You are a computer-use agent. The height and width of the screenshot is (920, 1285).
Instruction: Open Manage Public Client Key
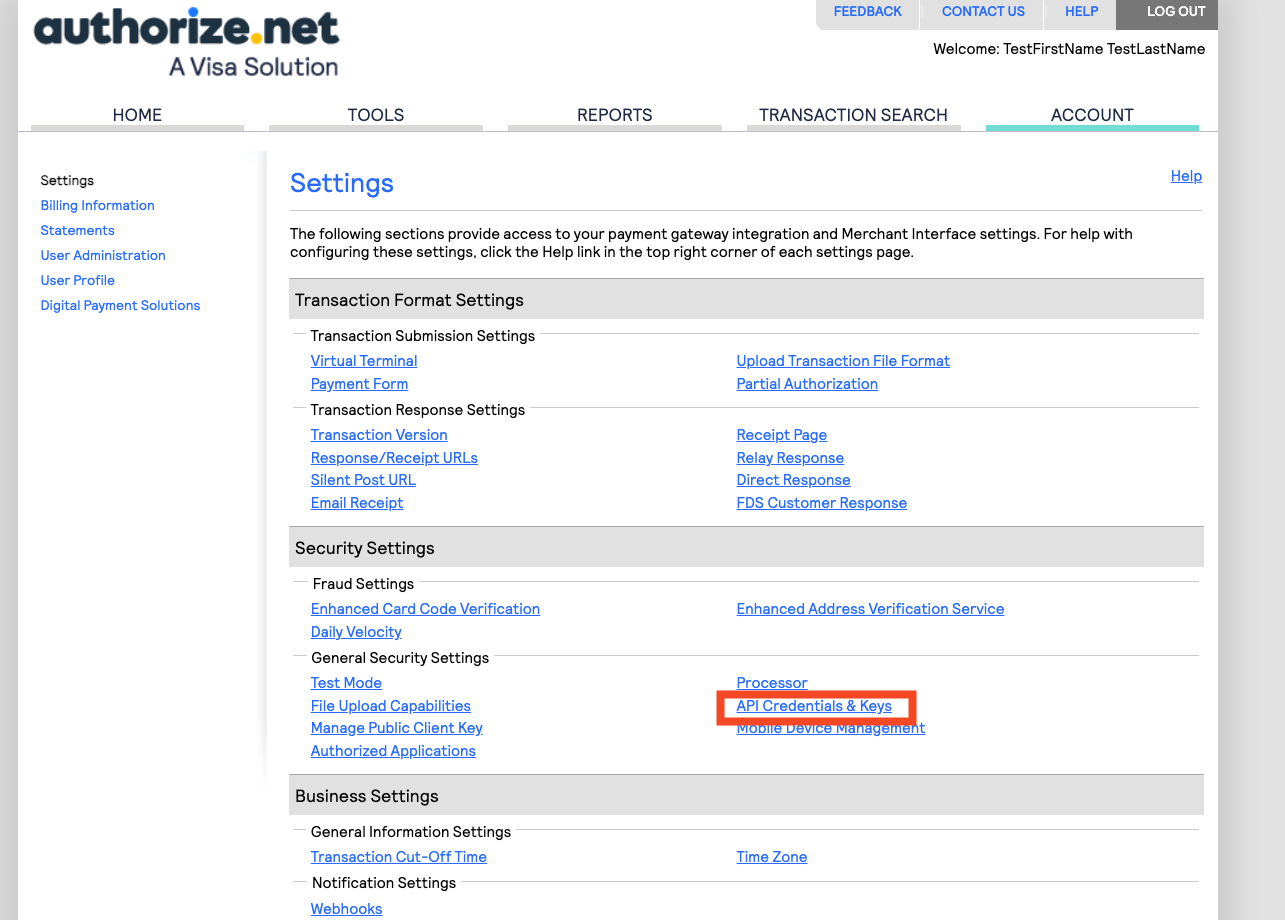point(396,728)
